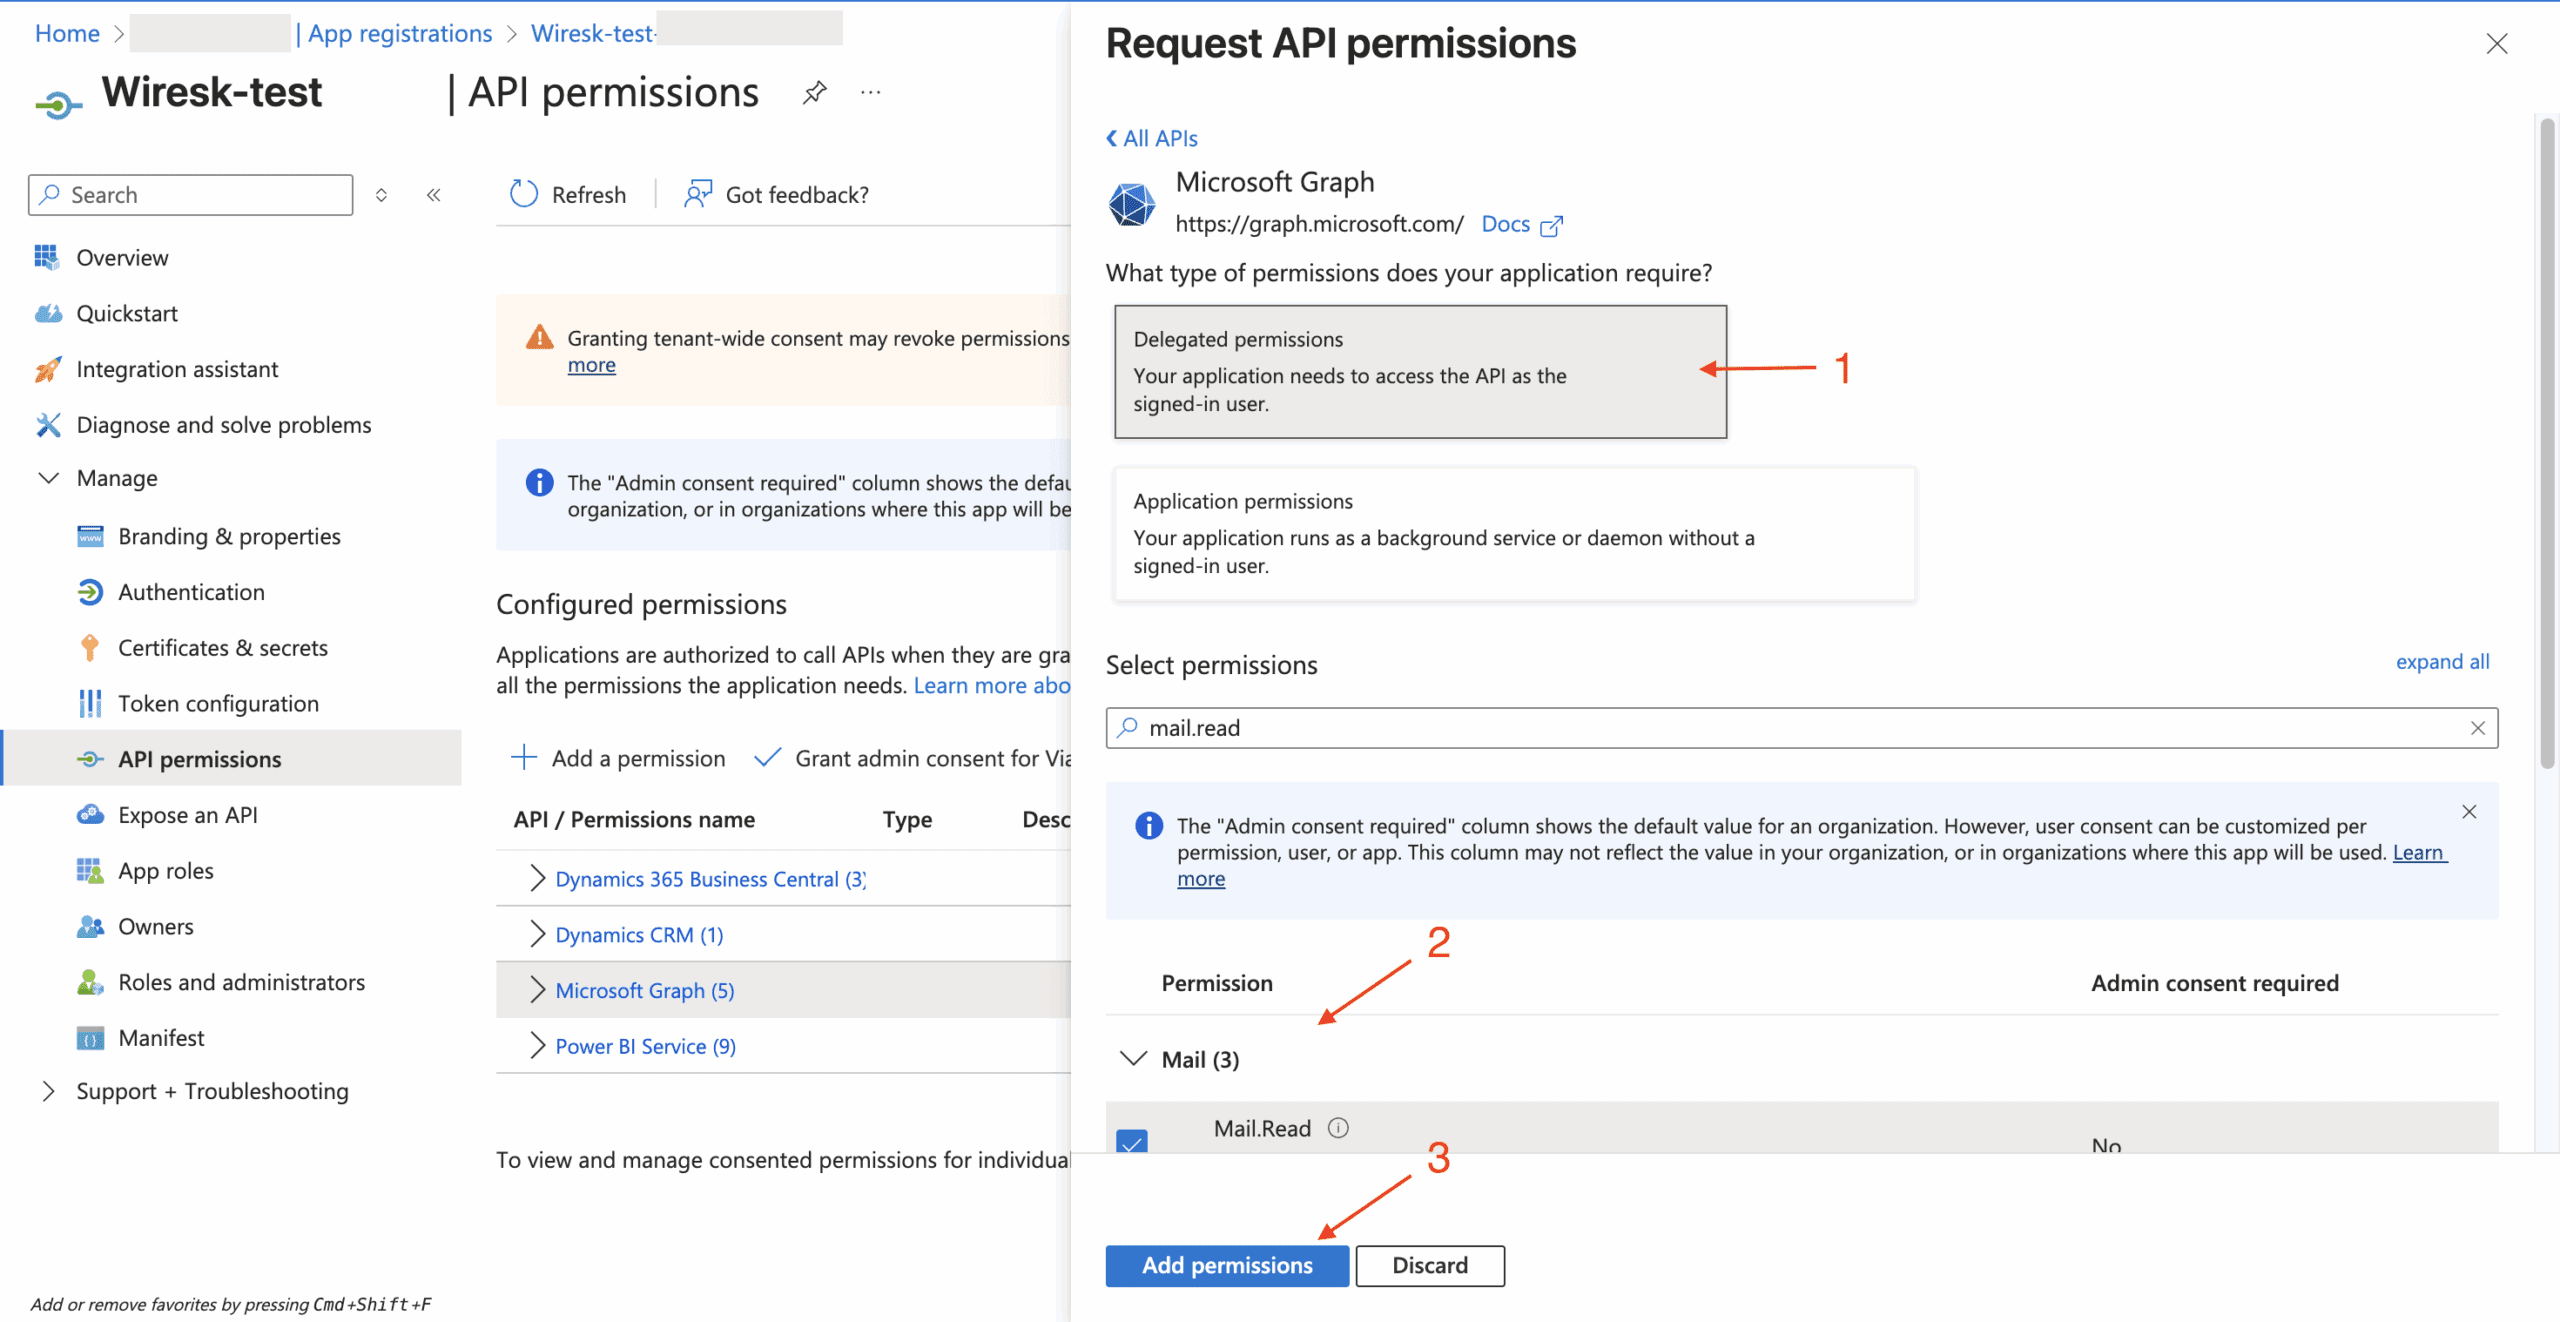
Task: Click the Quickstart cloud icon
Action: [x=48, y=313]
